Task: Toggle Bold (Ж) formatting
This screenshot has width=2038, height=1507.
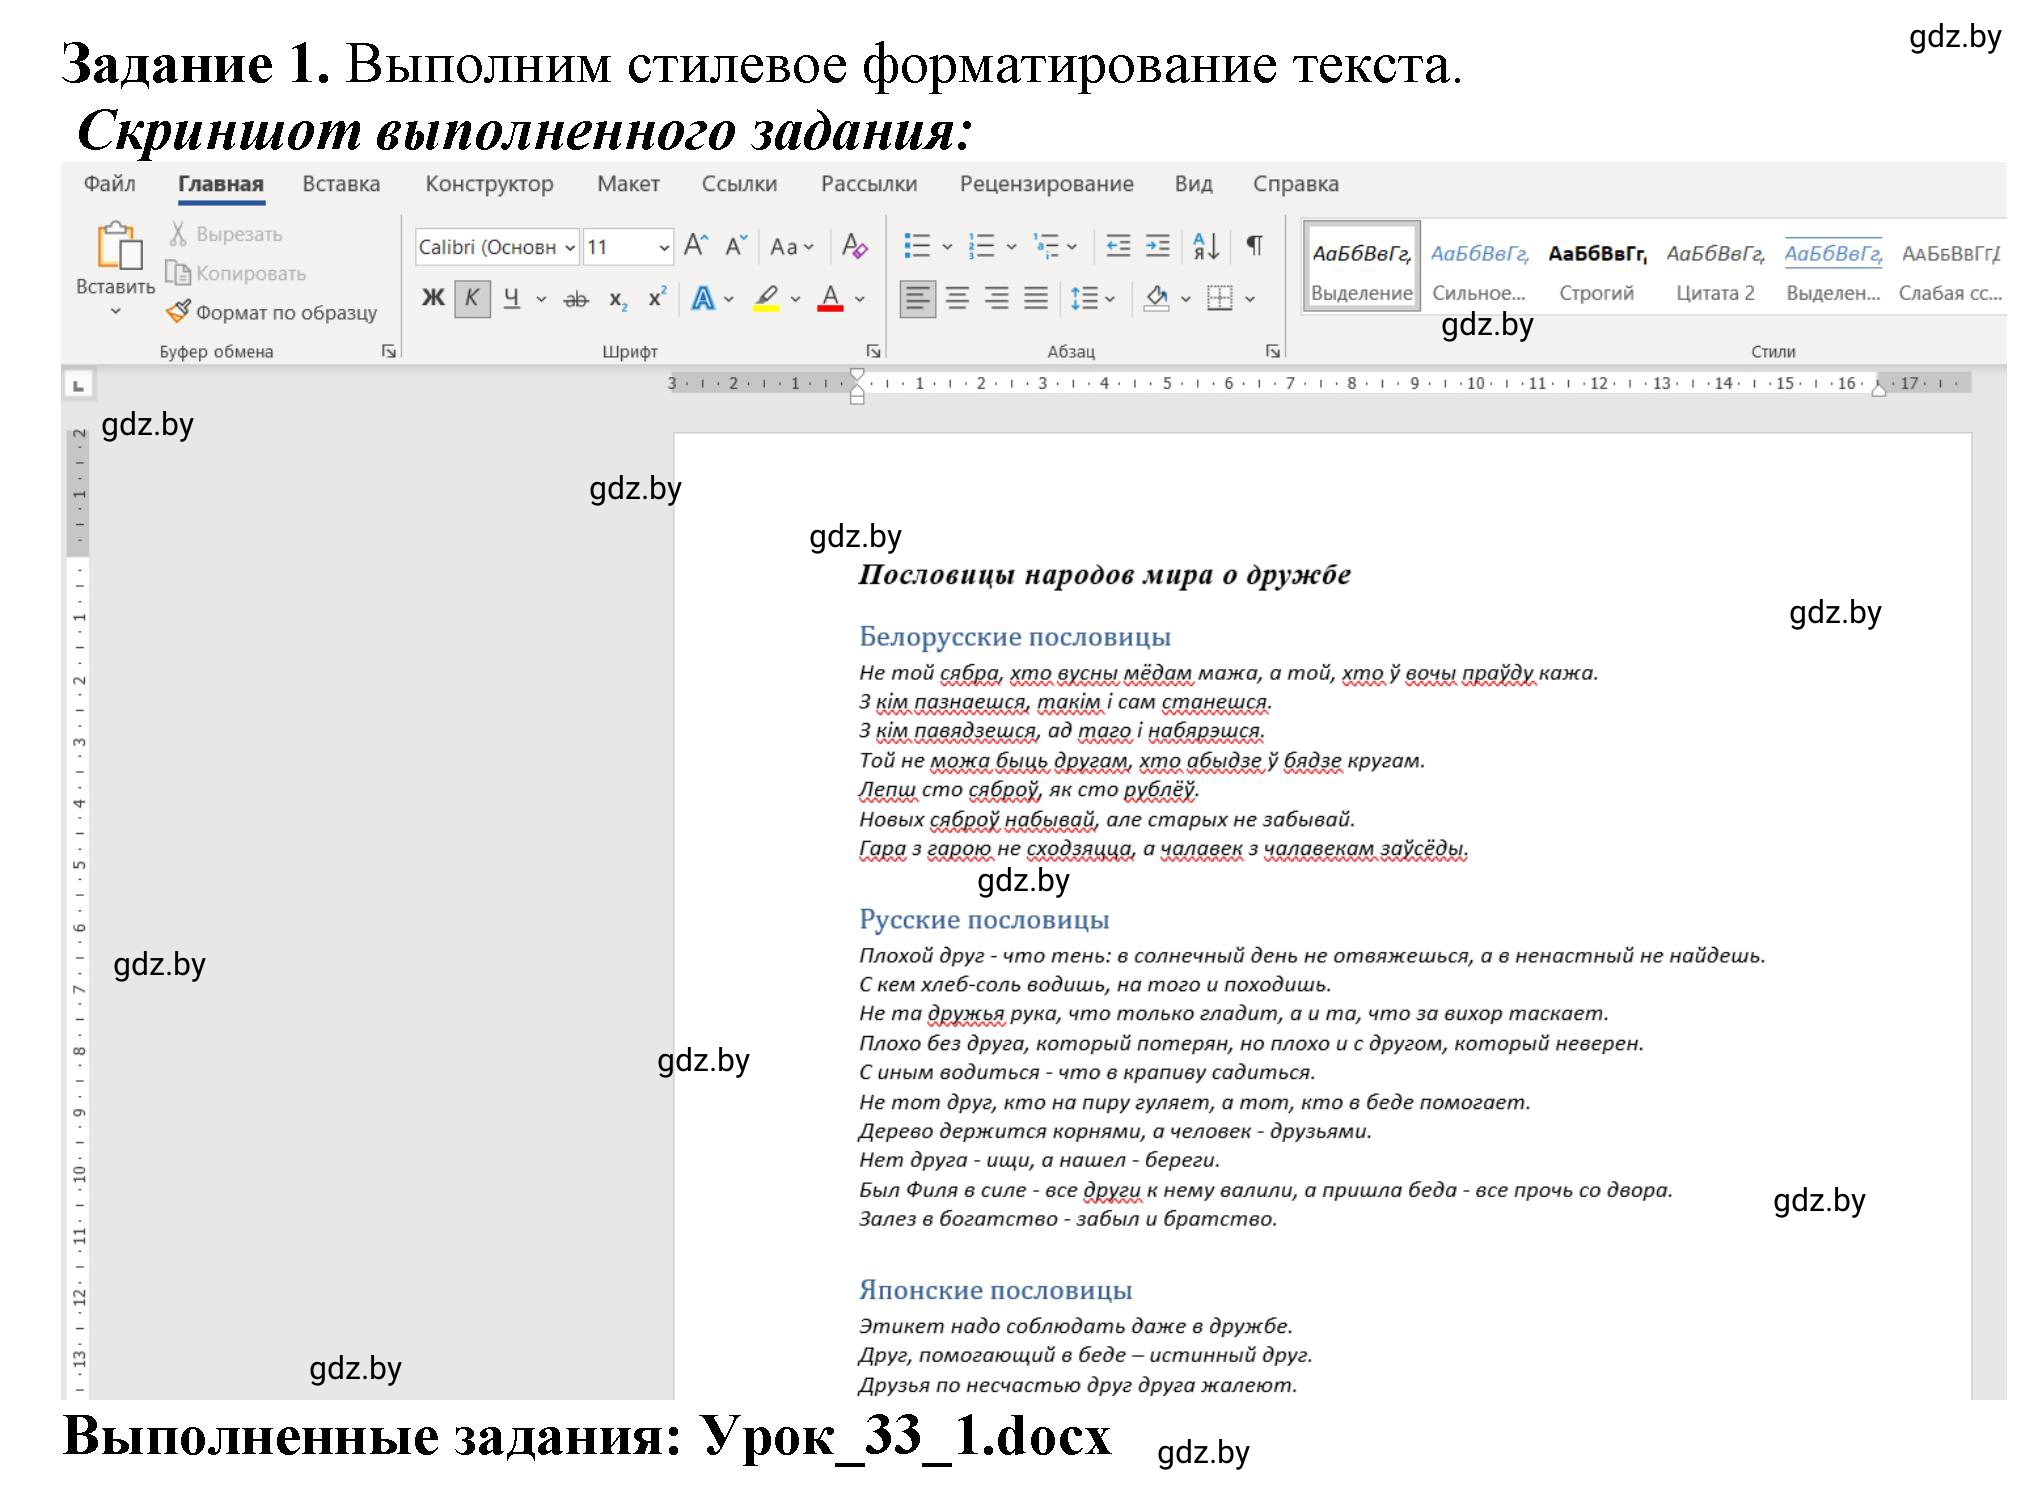Action: coord(433,298)
